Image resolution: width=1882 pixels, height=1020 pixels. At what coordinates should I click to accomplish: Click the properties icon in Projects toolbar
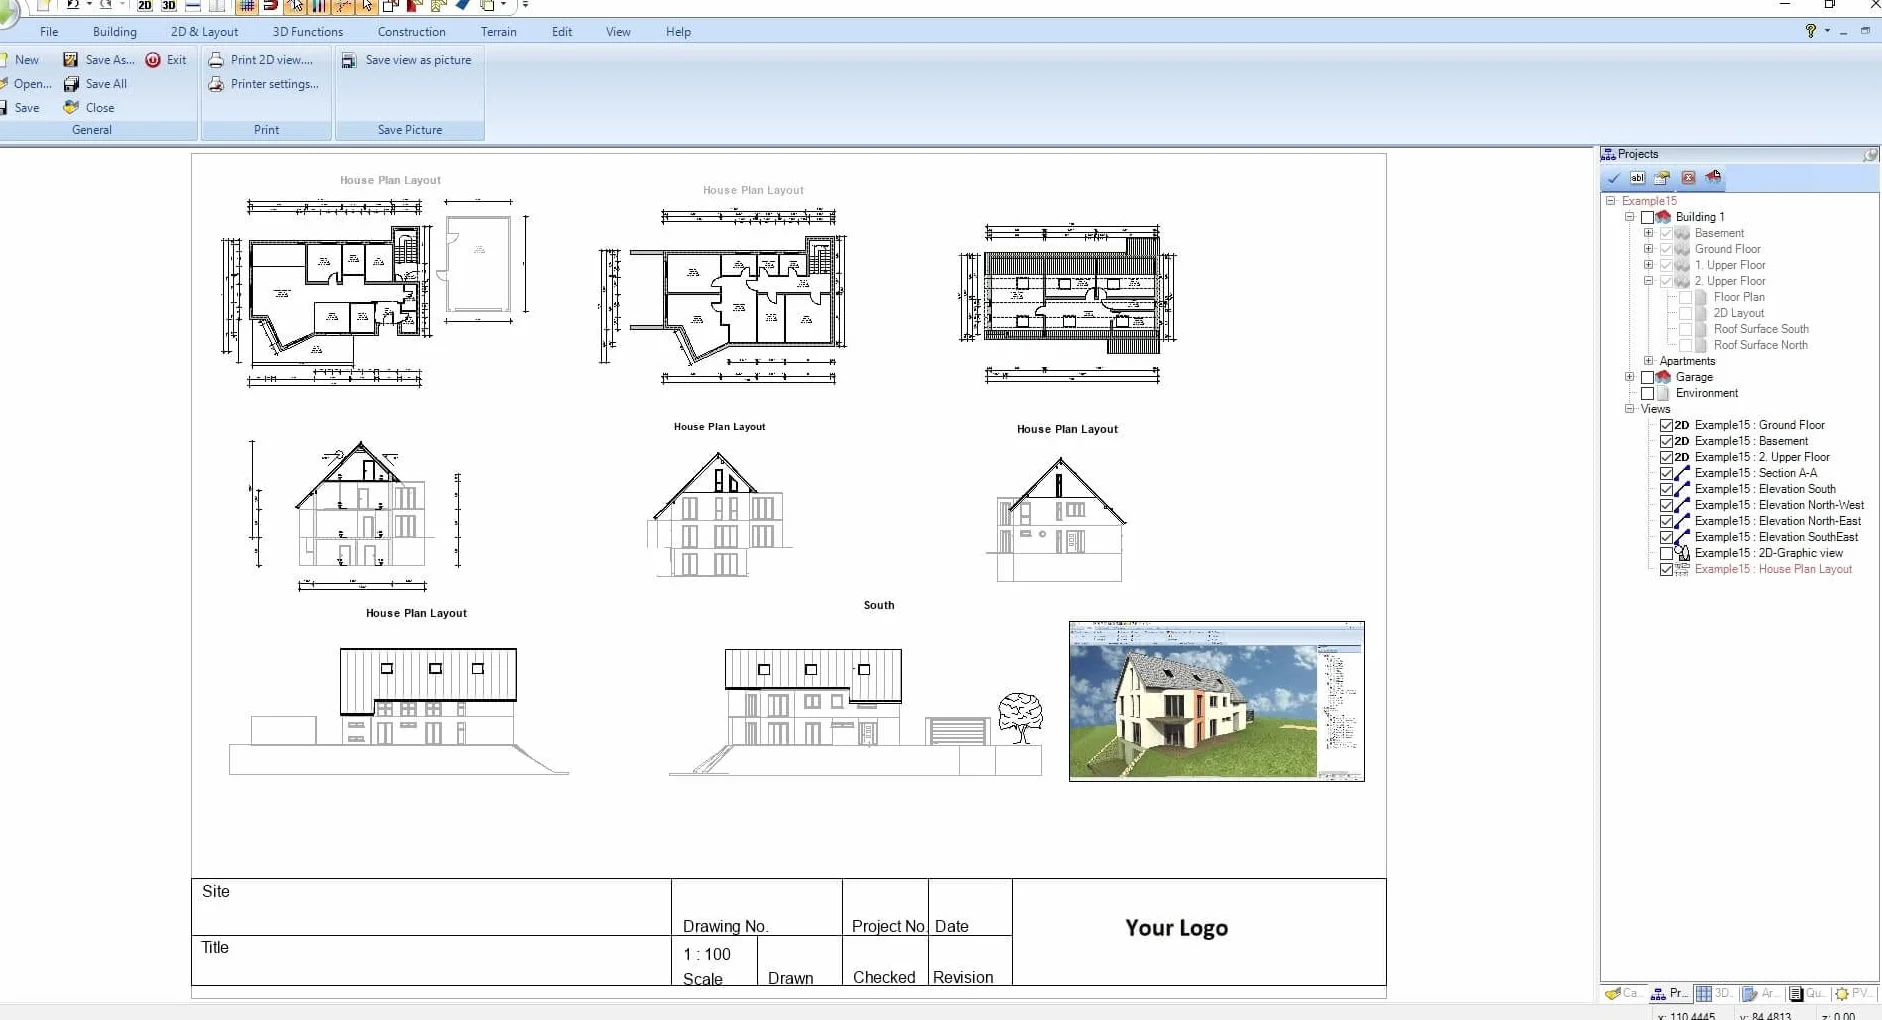click(1662, 178)
